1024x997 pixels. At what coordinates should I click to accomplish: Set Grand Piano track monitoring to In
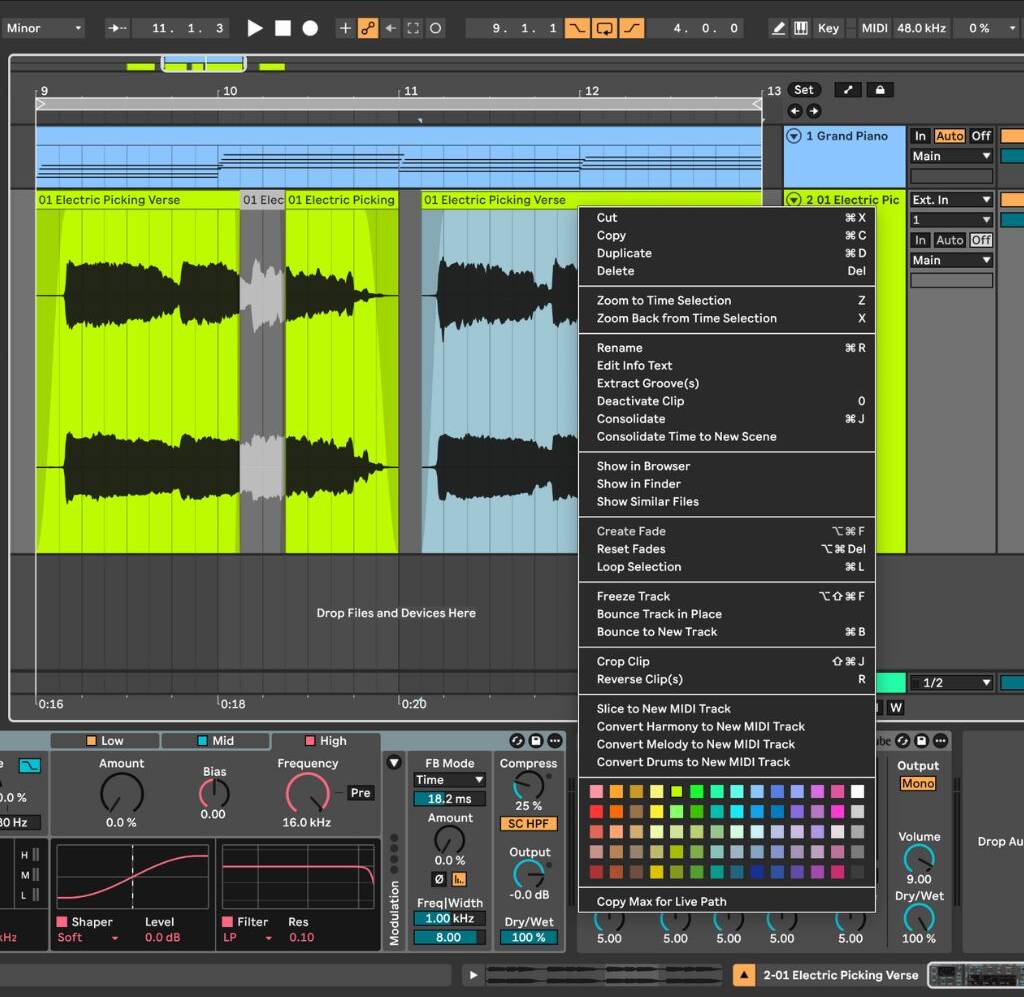click(921, 135)
